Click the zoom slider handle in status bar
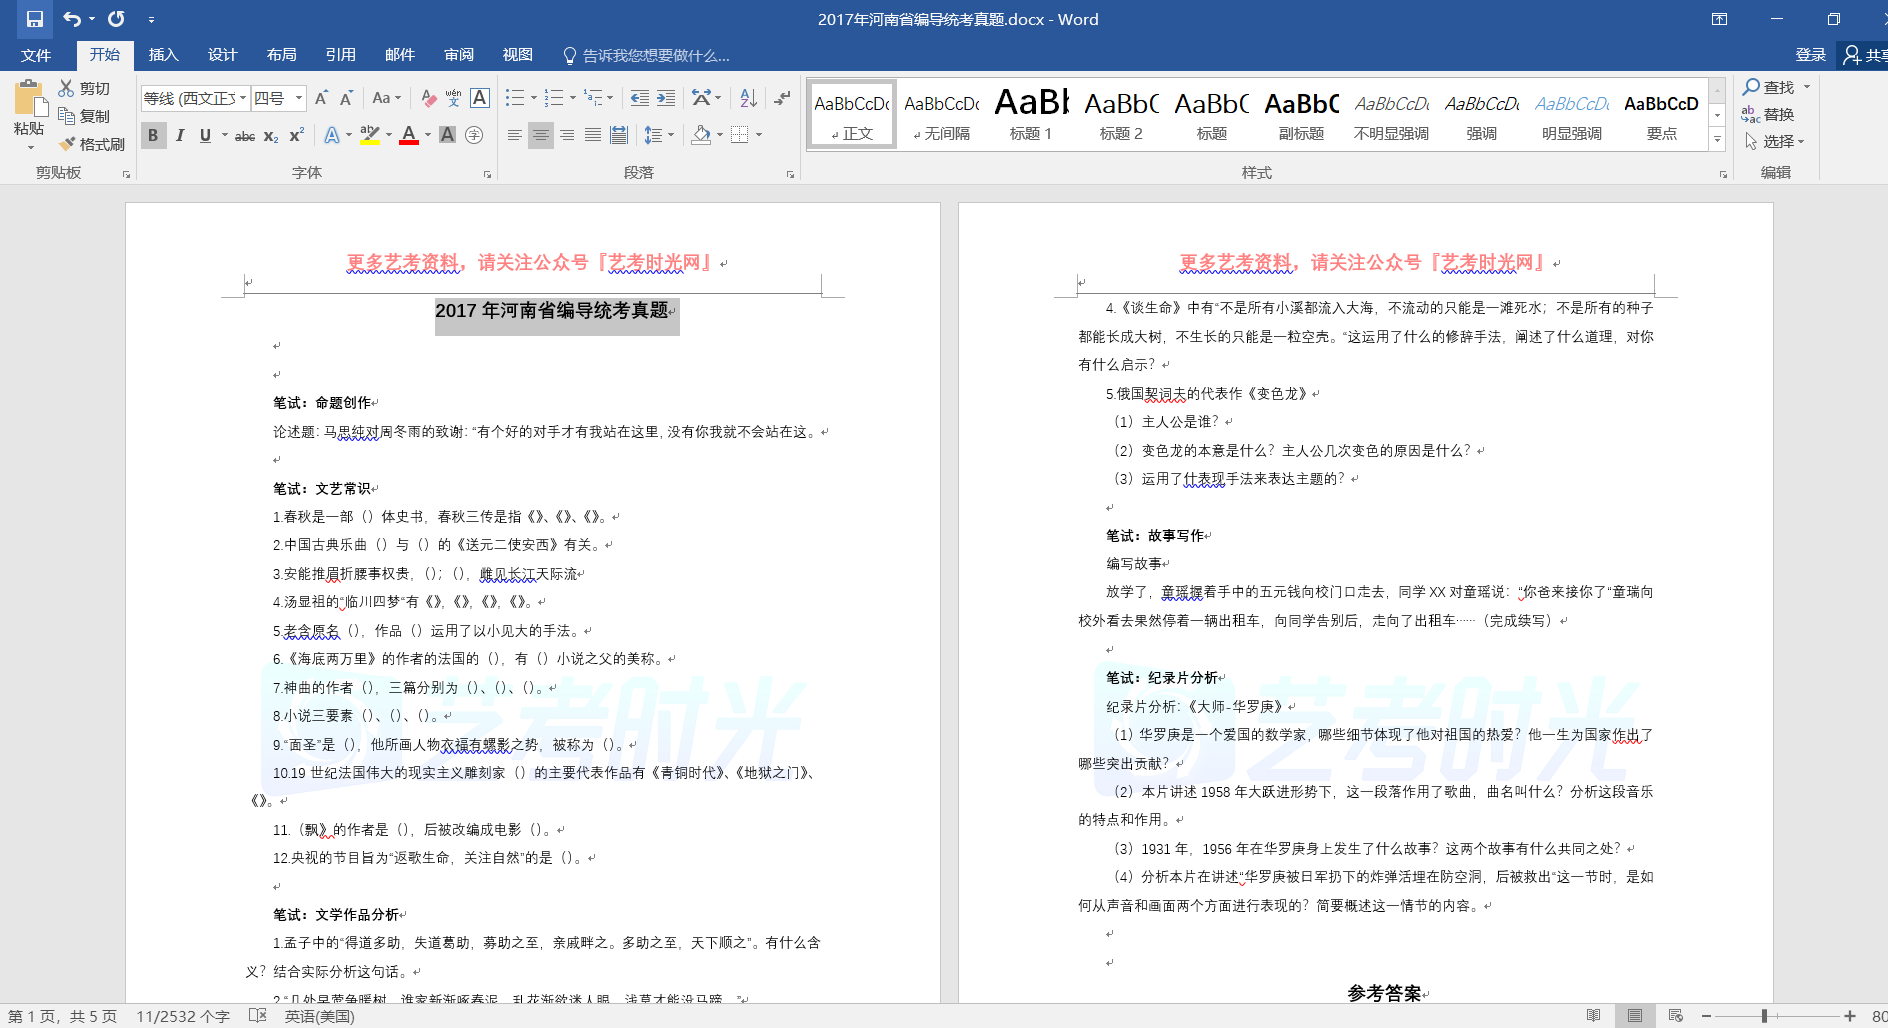Screen dimensions: 1888x1028 1764,1016
